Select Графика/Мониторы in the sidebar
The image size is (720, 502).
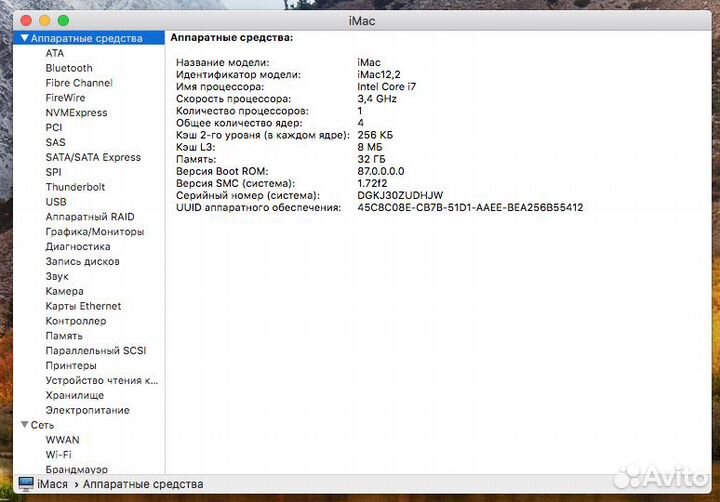tap(95, 231)
